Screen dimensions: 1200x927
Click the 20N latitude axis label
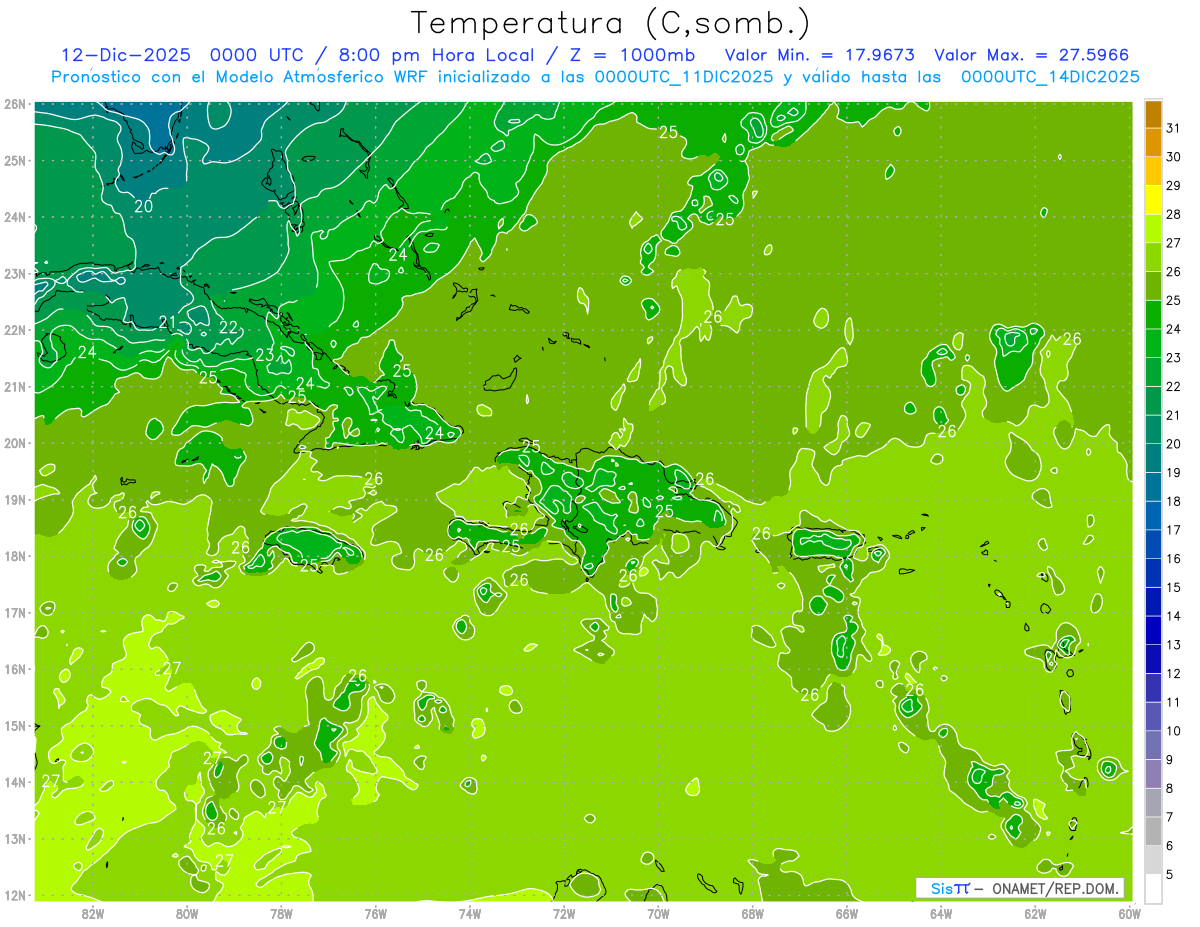tap(15, 443)
